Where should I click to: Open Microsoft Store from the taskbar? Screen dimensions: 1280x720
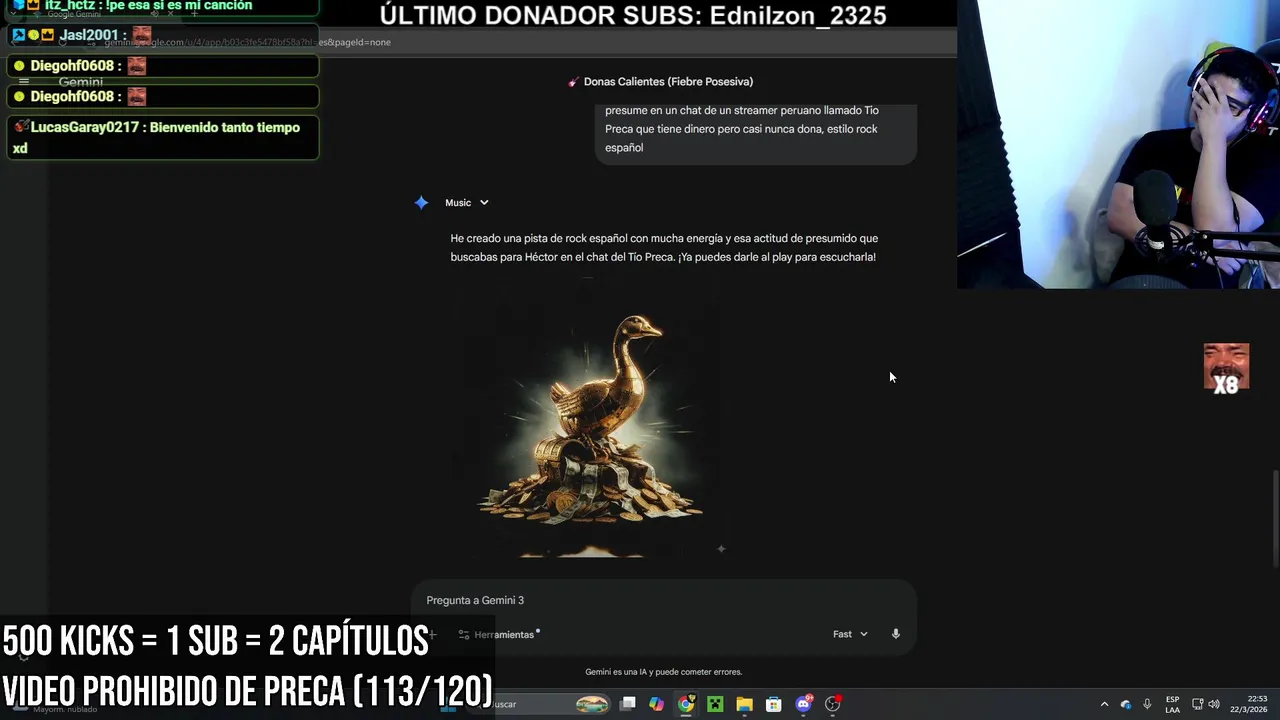(773, 704)
